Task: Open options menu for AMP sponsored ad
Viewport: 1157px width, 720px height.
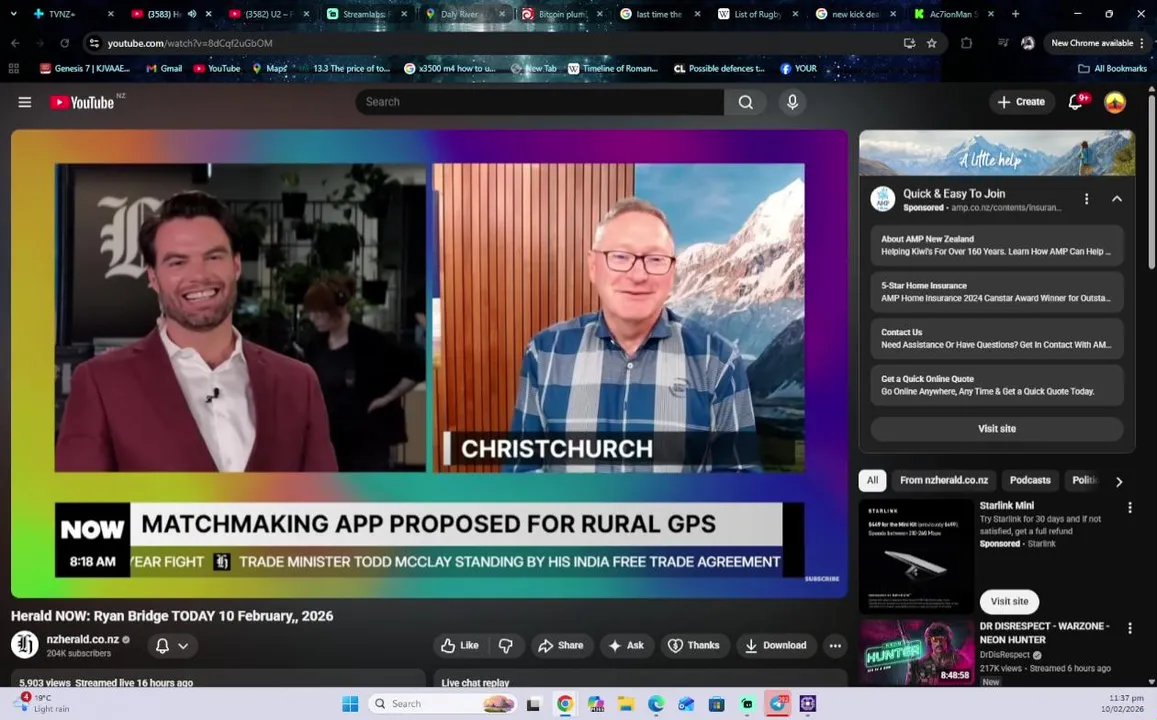Action: (1086, 198)
